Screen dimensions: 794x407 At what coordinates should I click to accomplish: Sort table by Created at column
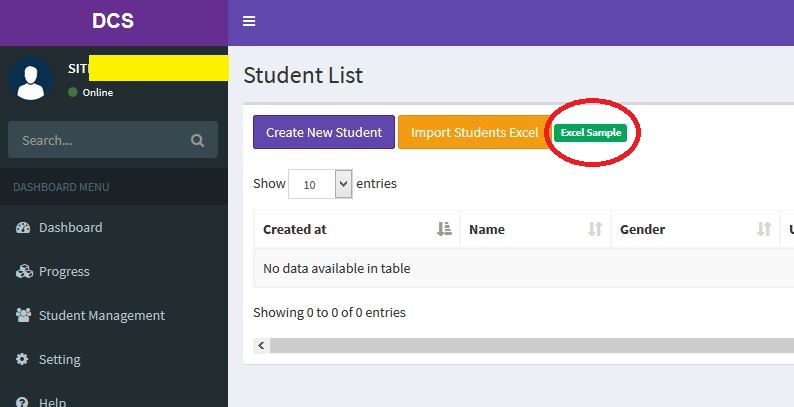(356, 230)
